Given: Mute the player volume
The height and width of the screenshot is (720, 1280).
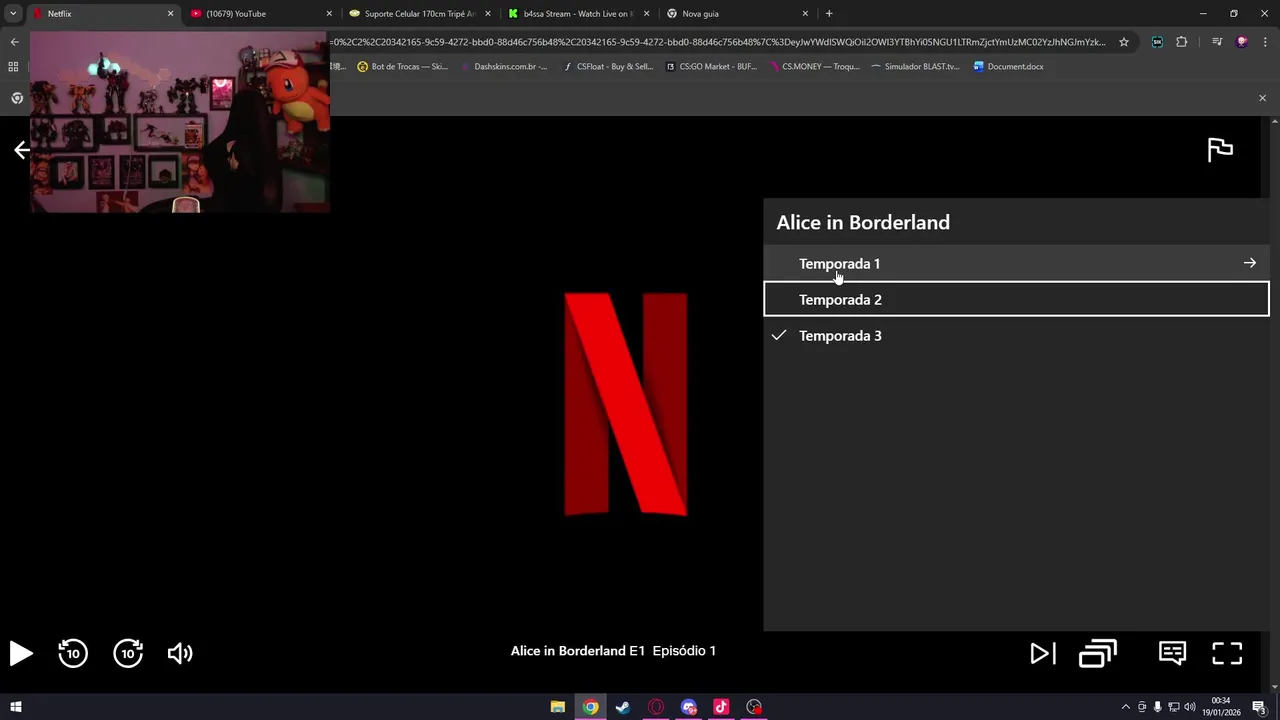Looking at the screenshot, I should point(180,653).
